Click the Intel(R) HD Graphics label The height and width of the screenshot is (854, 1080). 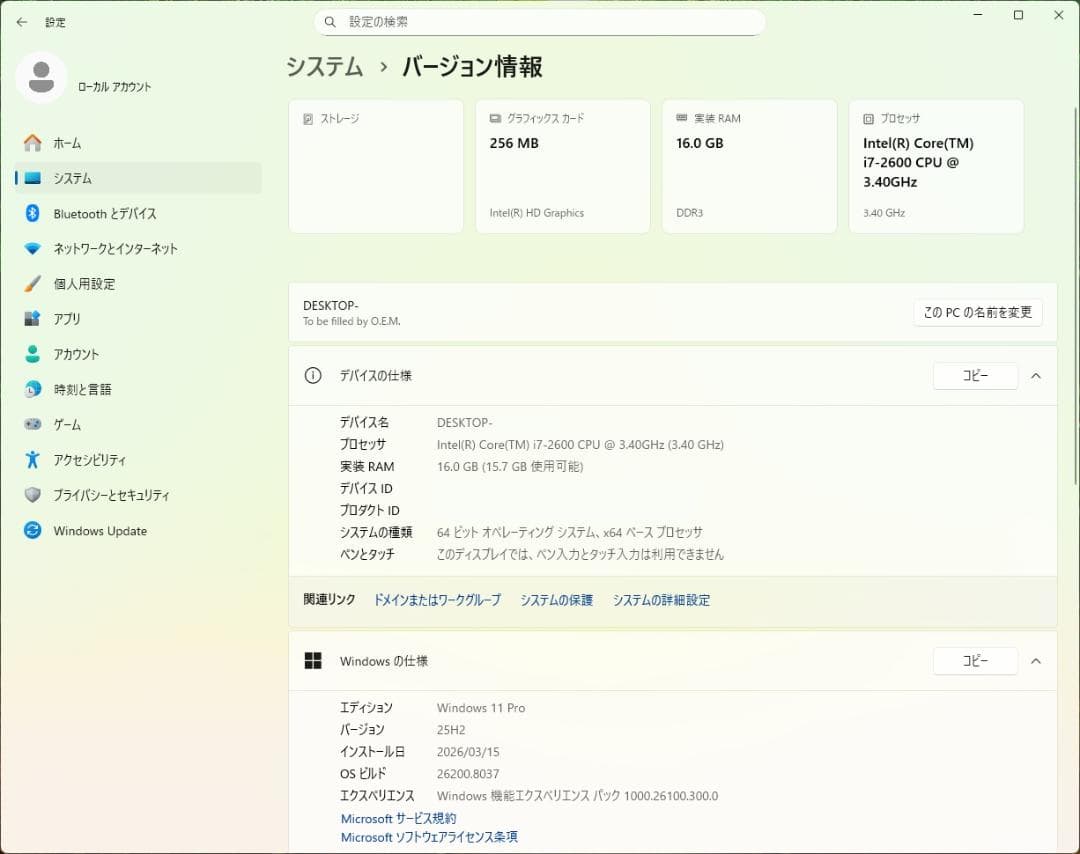click(x=537, y=213)
